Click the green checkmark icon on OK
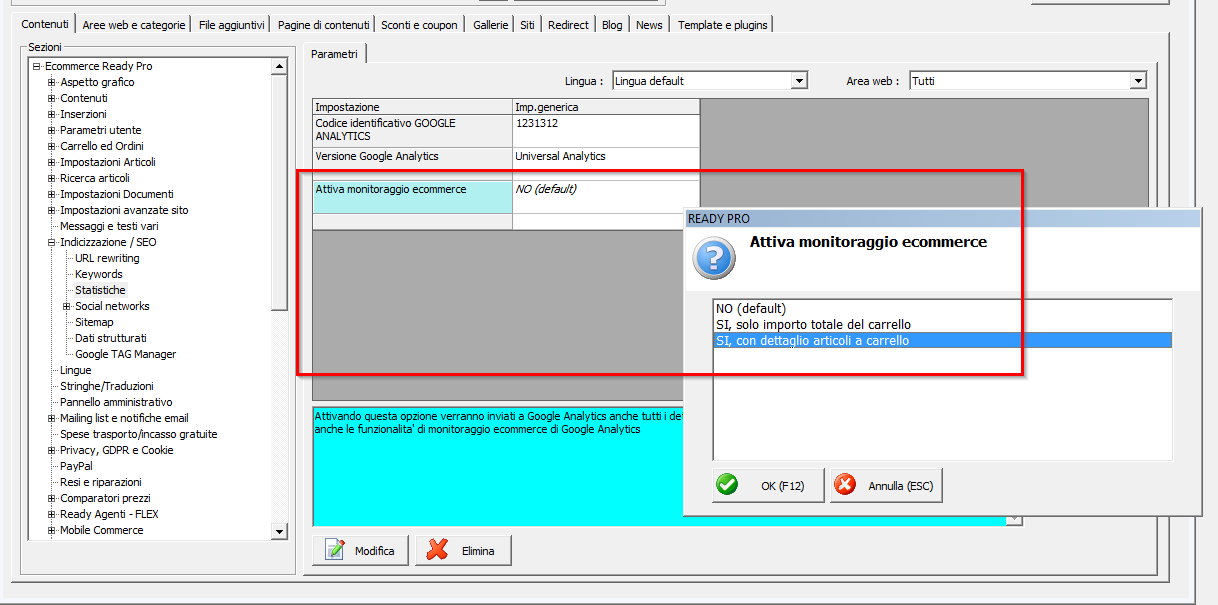Viewport: 1218px width, 605px height. click(727, 485)
